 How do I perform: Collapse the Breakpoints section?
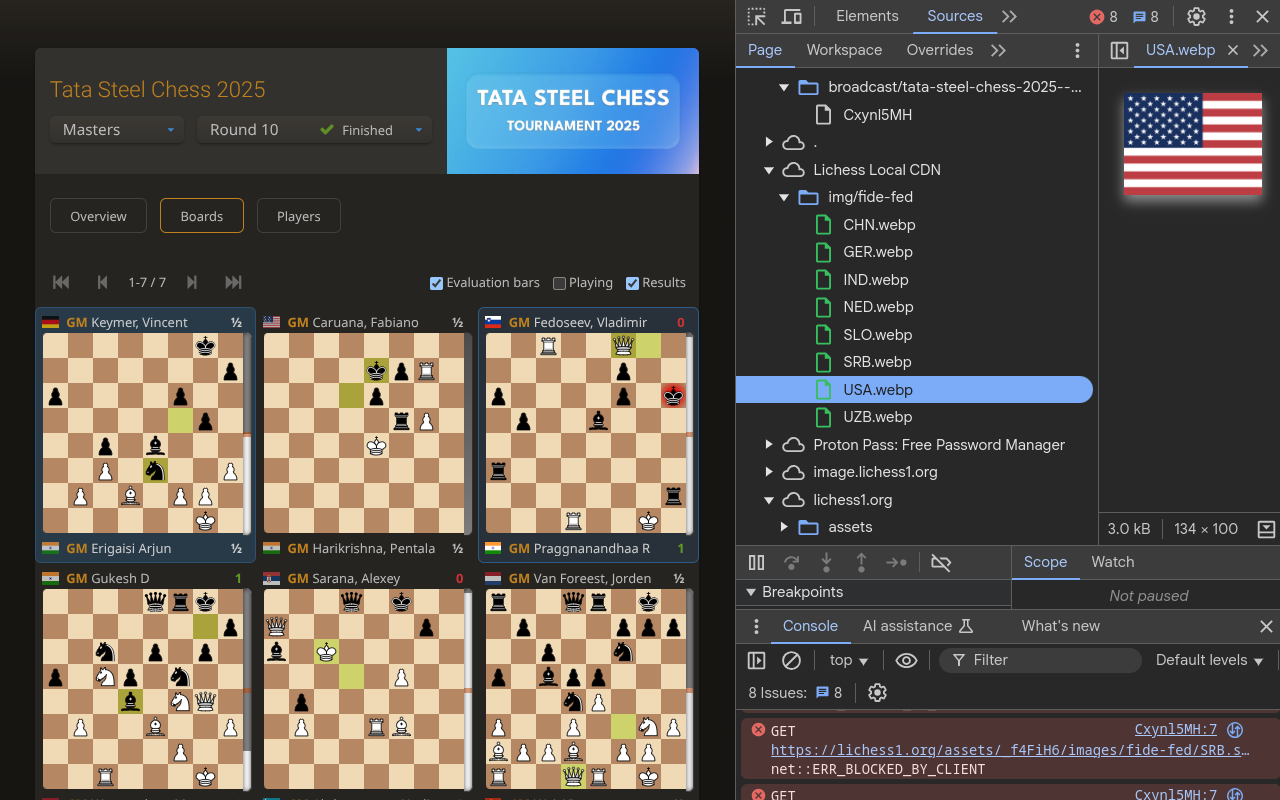(751, 592)
